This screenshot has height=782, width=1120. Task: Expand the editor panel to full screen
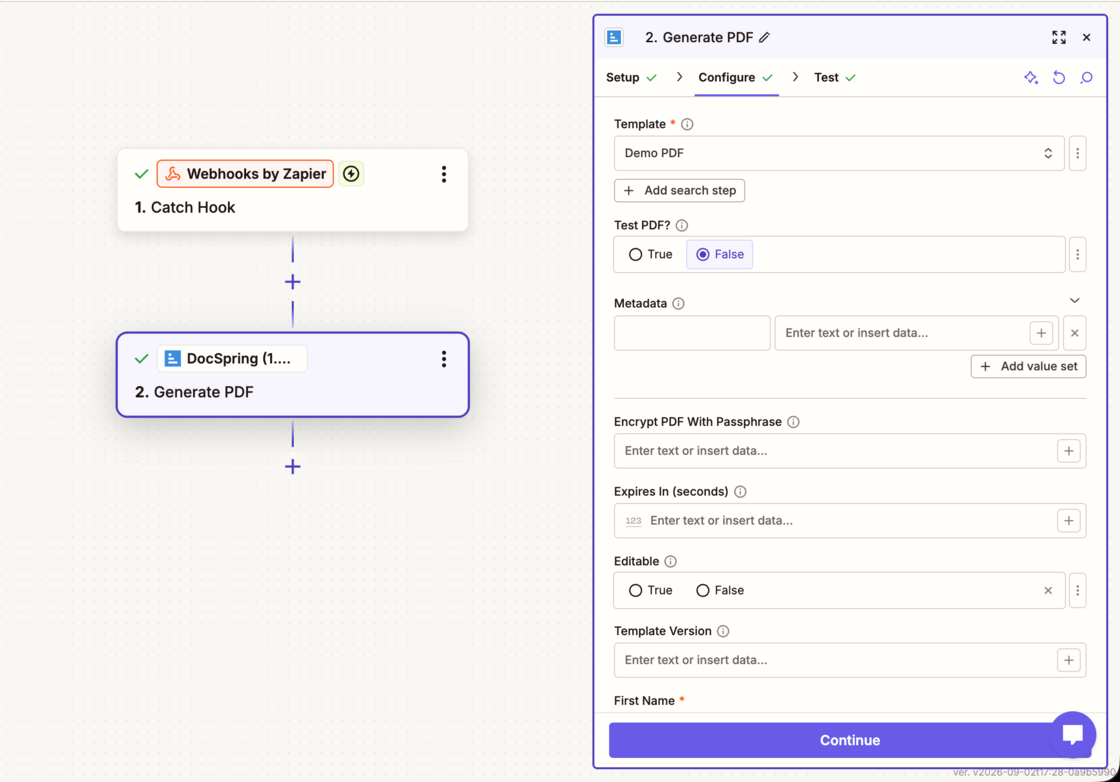[1059, 37]
